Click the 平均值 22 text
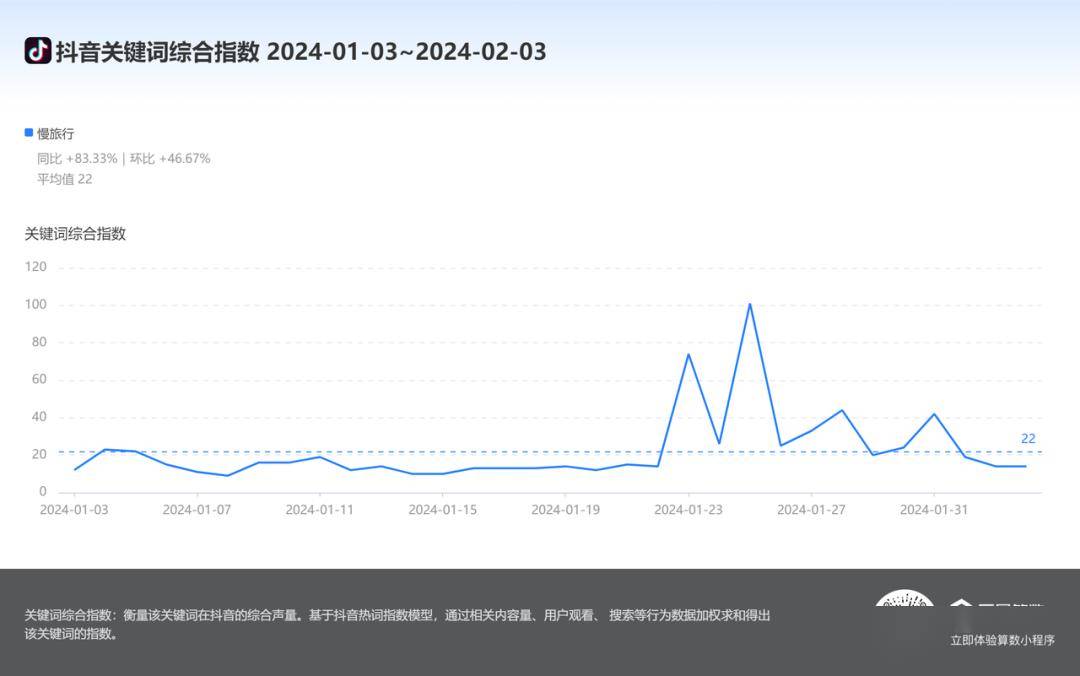 65,179
